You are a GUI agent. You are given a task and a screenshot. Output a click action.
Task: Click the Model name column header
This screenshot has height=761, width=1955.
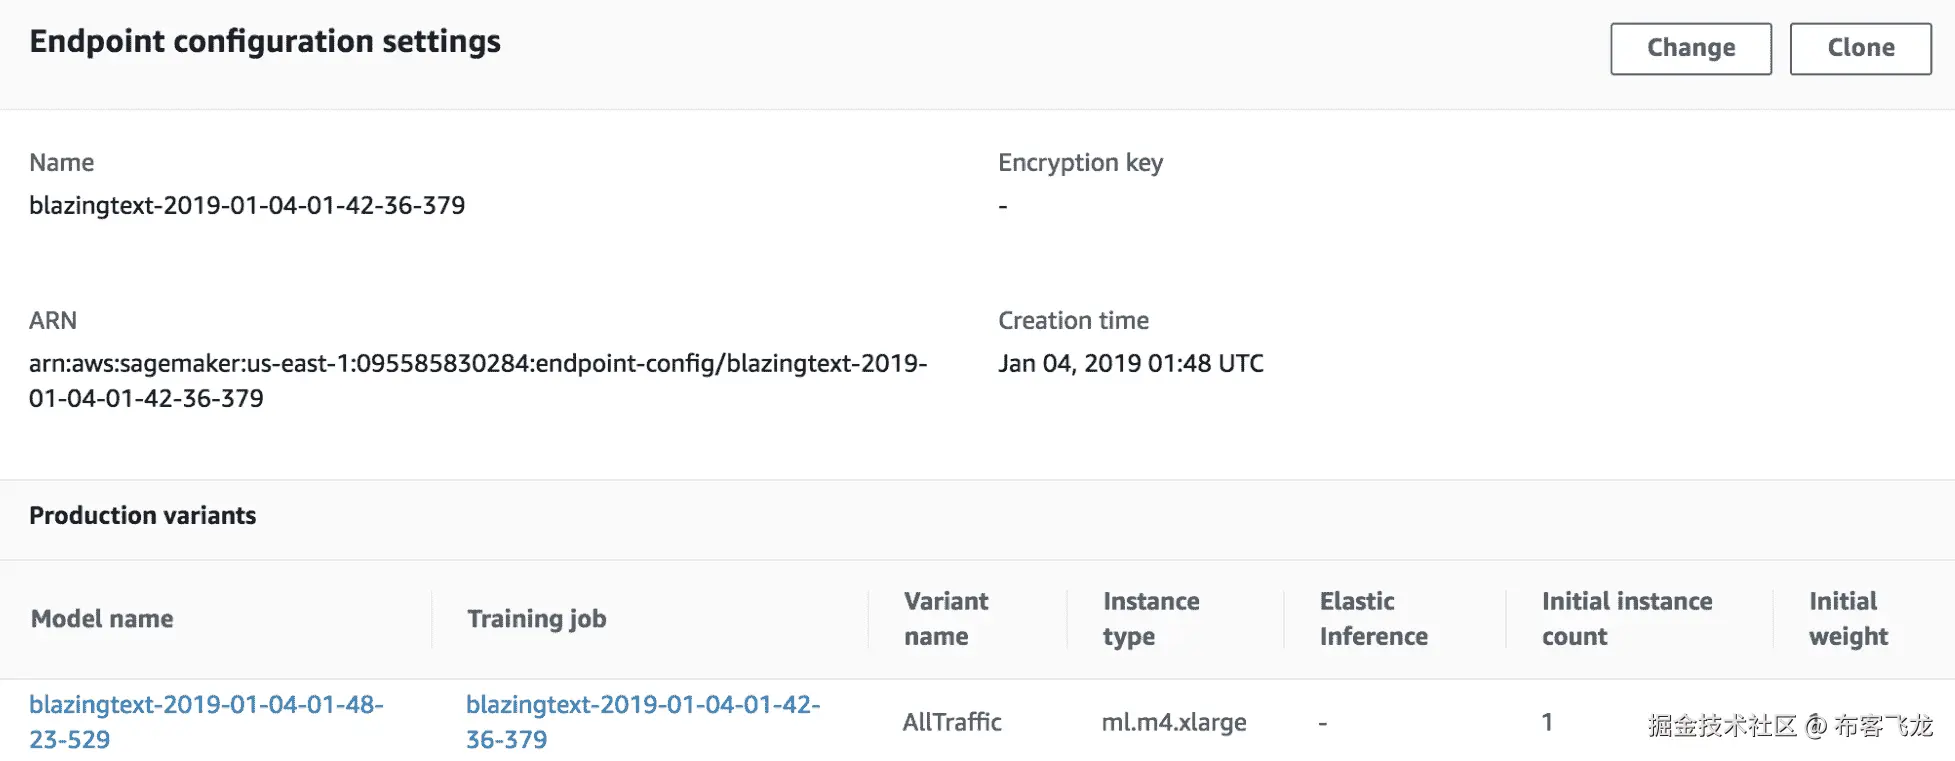(102, 619)
